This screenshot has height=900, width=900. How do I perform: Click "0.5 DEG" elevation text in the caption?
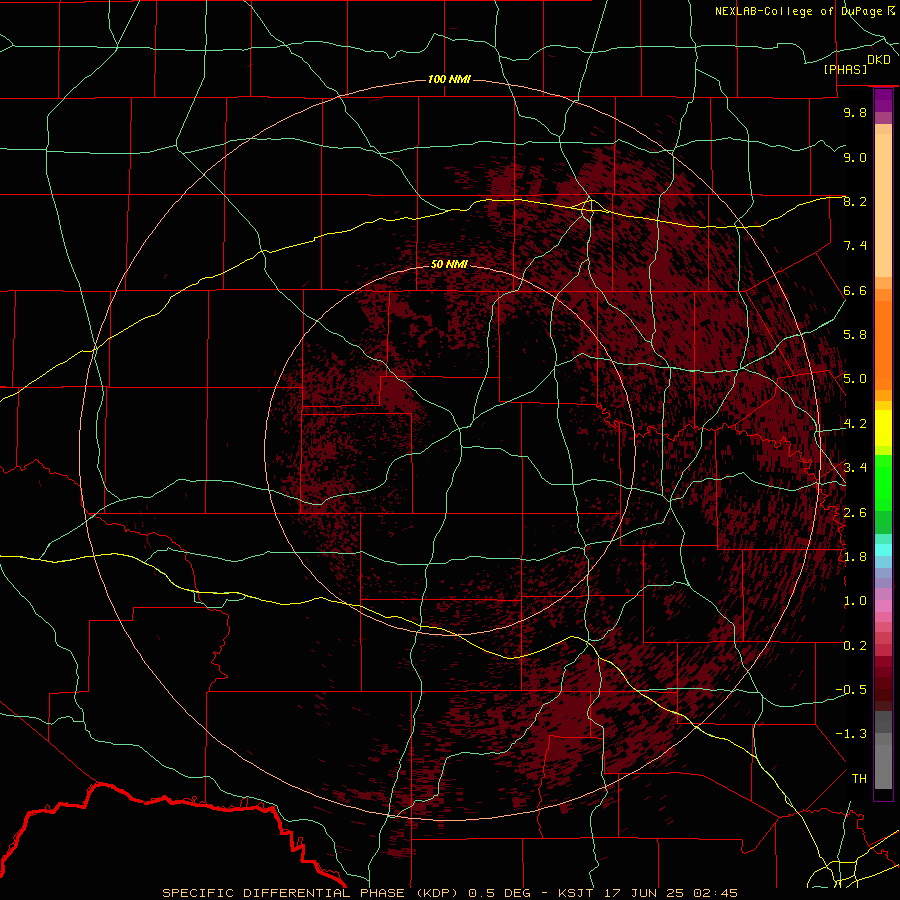(x=499, y=893)
